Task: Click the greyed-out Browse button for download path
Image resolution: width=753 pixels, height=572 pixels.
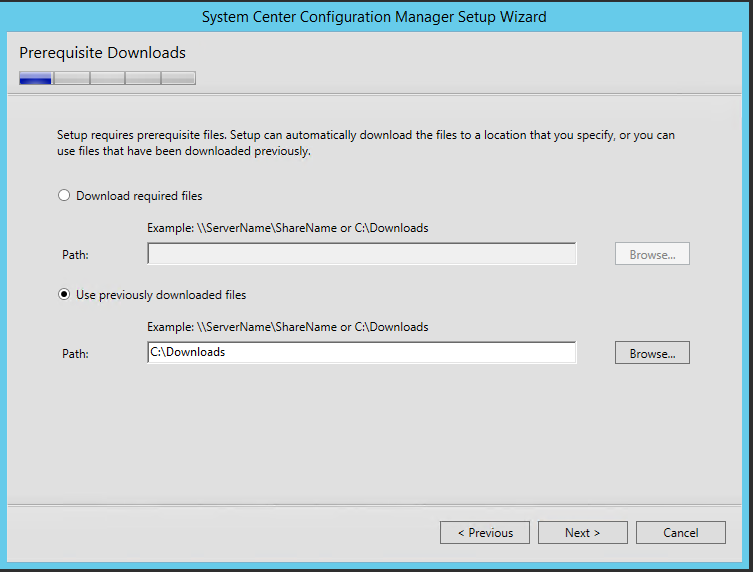Action: [x=652, y=254]
